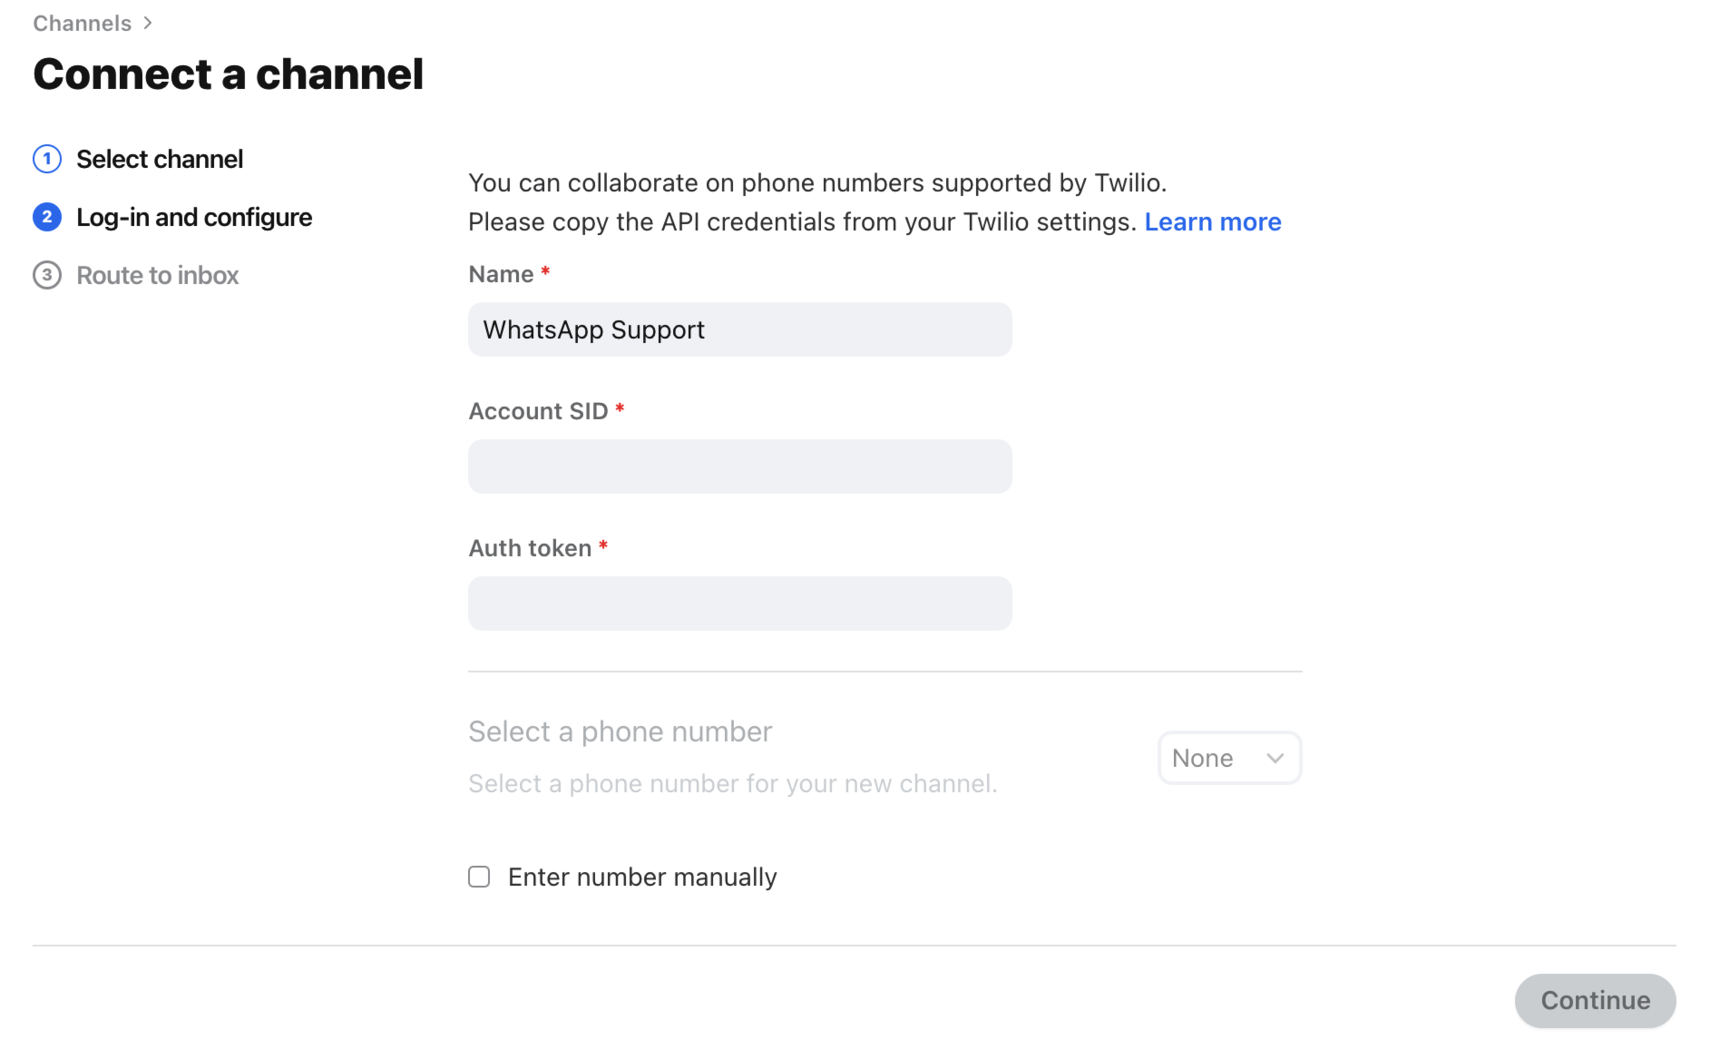Click the step 1 Select channel indicator

[47, 158]
